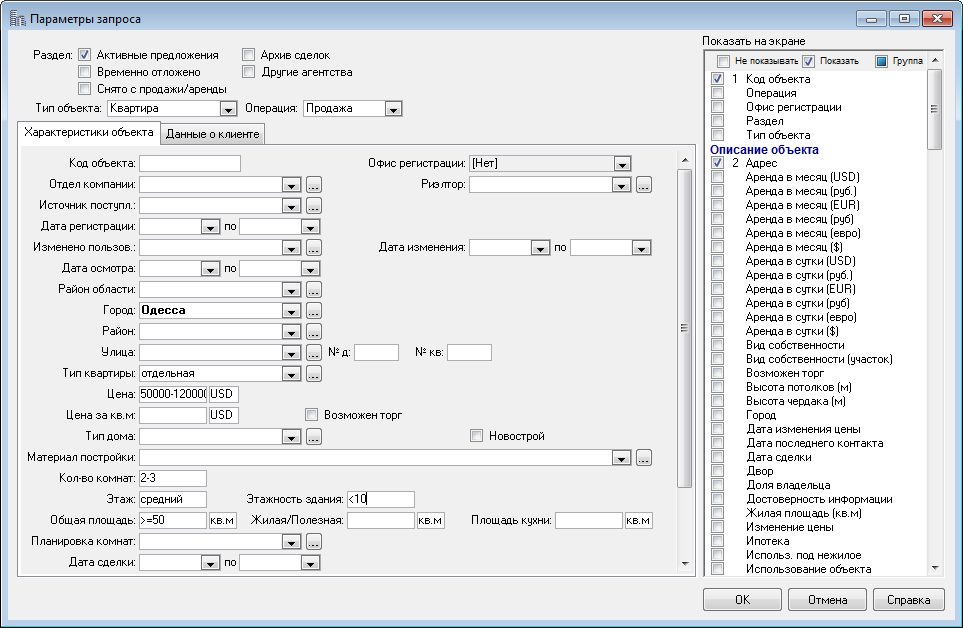This screenshot has height=628, width=963.
Task: Click the Отмена button
Action: pos(826,599)
